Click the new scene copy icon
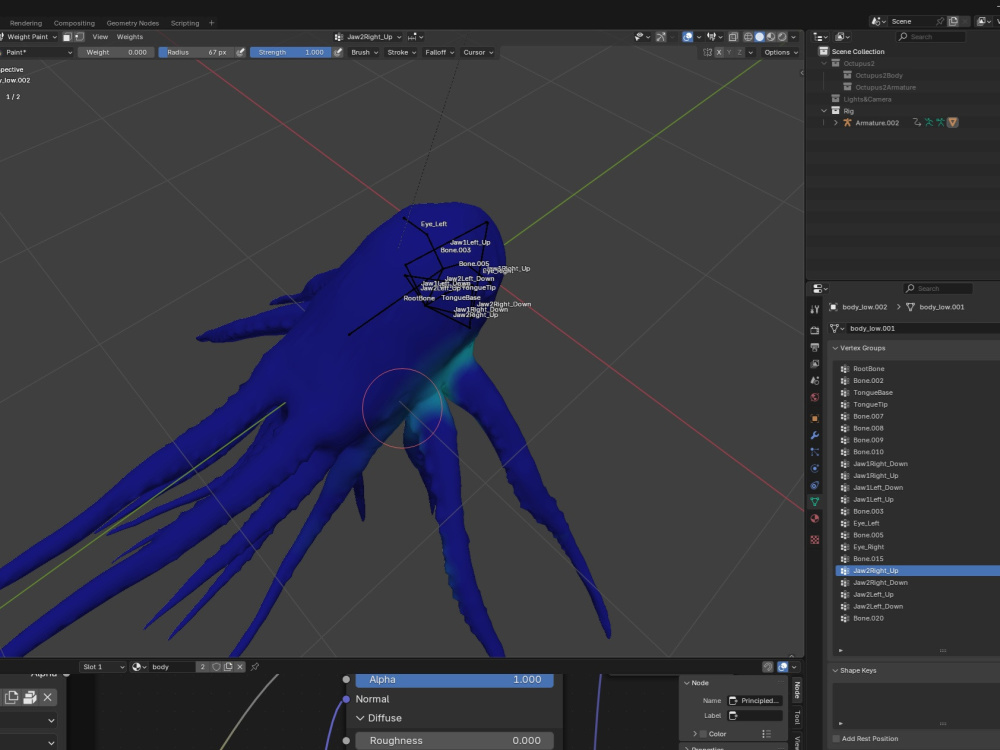Image resolution: width=1000 pixels, height=750 pixels. click(x=953, y=21)
